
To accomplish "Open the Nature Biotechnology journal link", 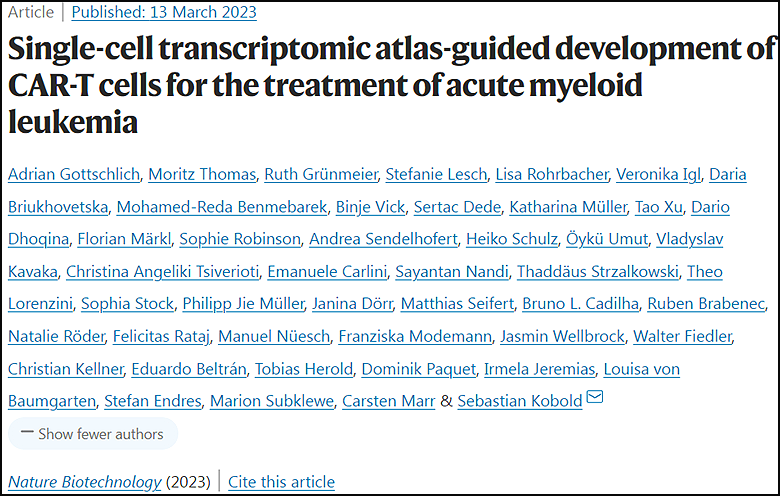I will tap(85, 482).
